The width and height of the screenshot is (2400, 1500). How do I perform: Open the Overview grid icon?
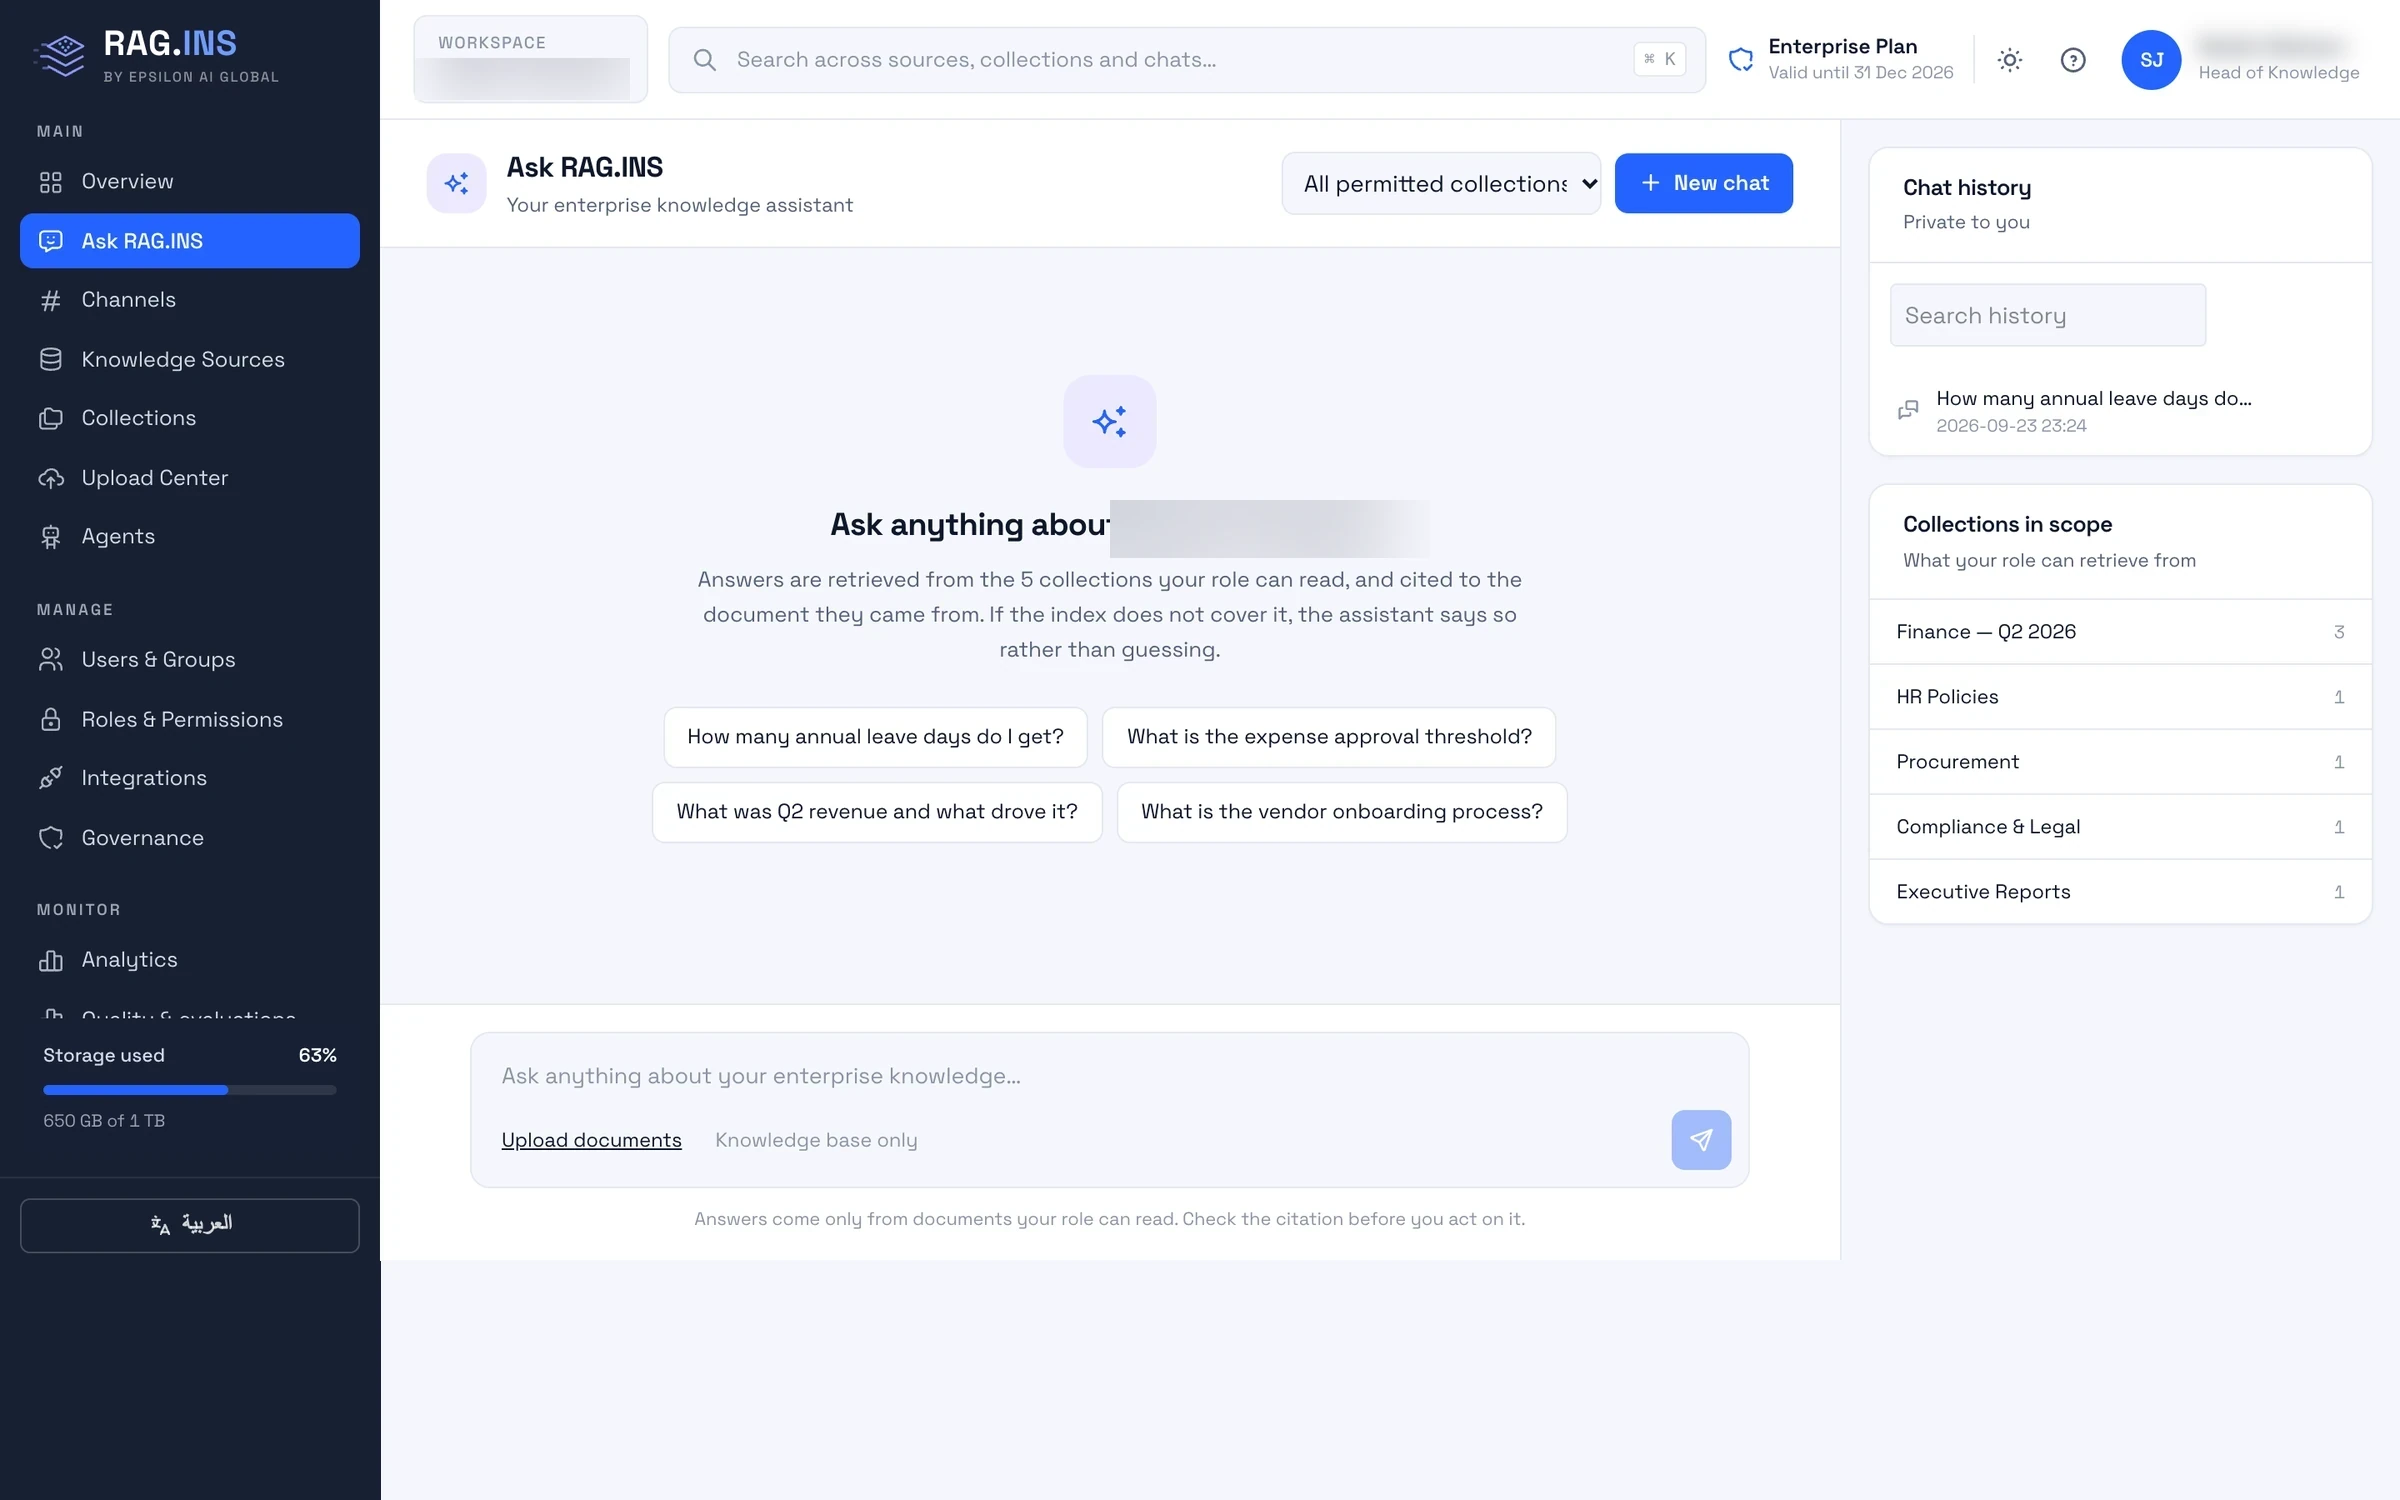(x=51, y=182)
